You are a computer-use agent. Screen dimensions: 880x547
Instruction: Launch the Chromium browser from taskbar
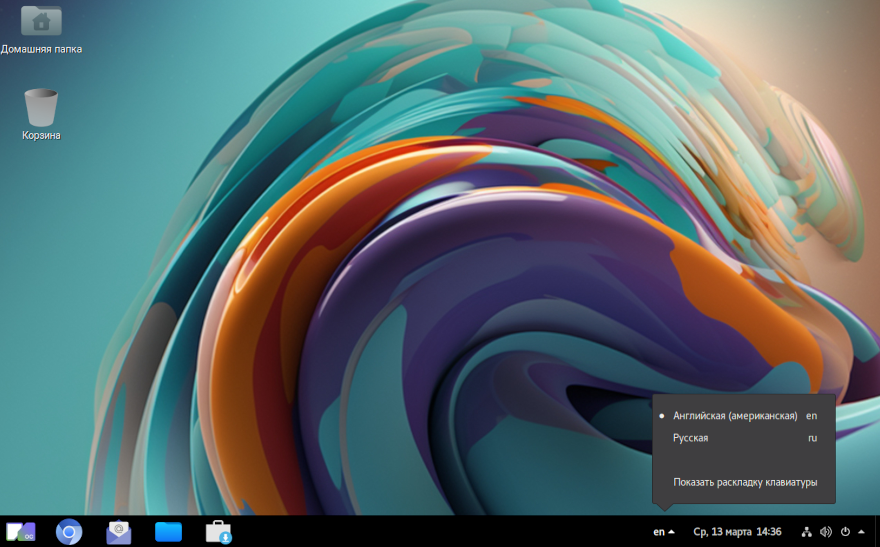pos(69,532)
